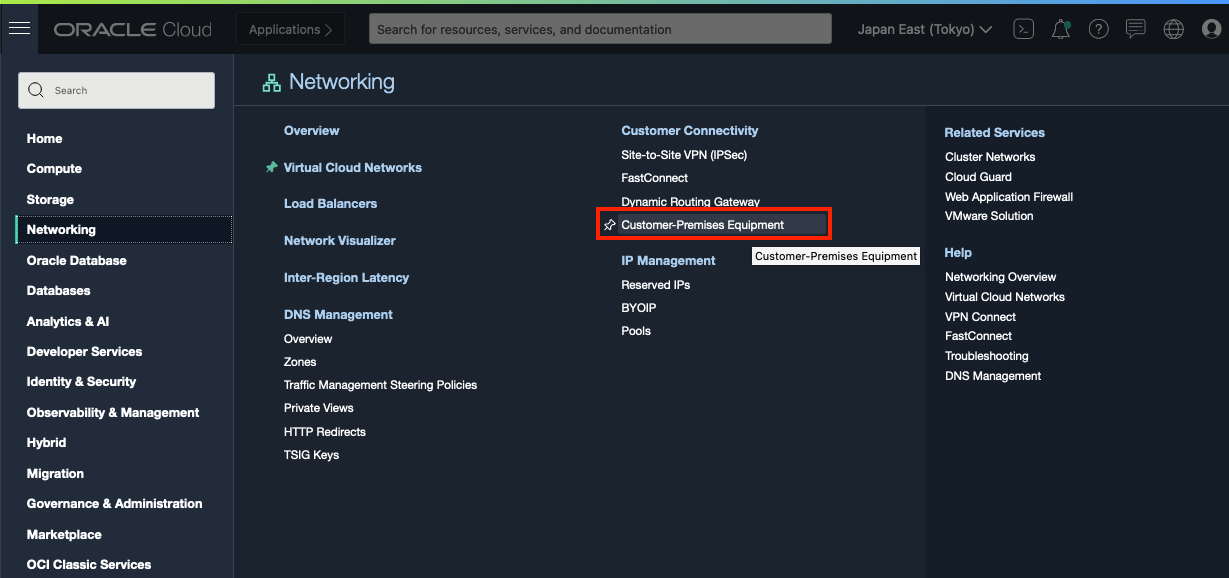Open Hybrid category
1229x578 pixels.
point(47,443)
